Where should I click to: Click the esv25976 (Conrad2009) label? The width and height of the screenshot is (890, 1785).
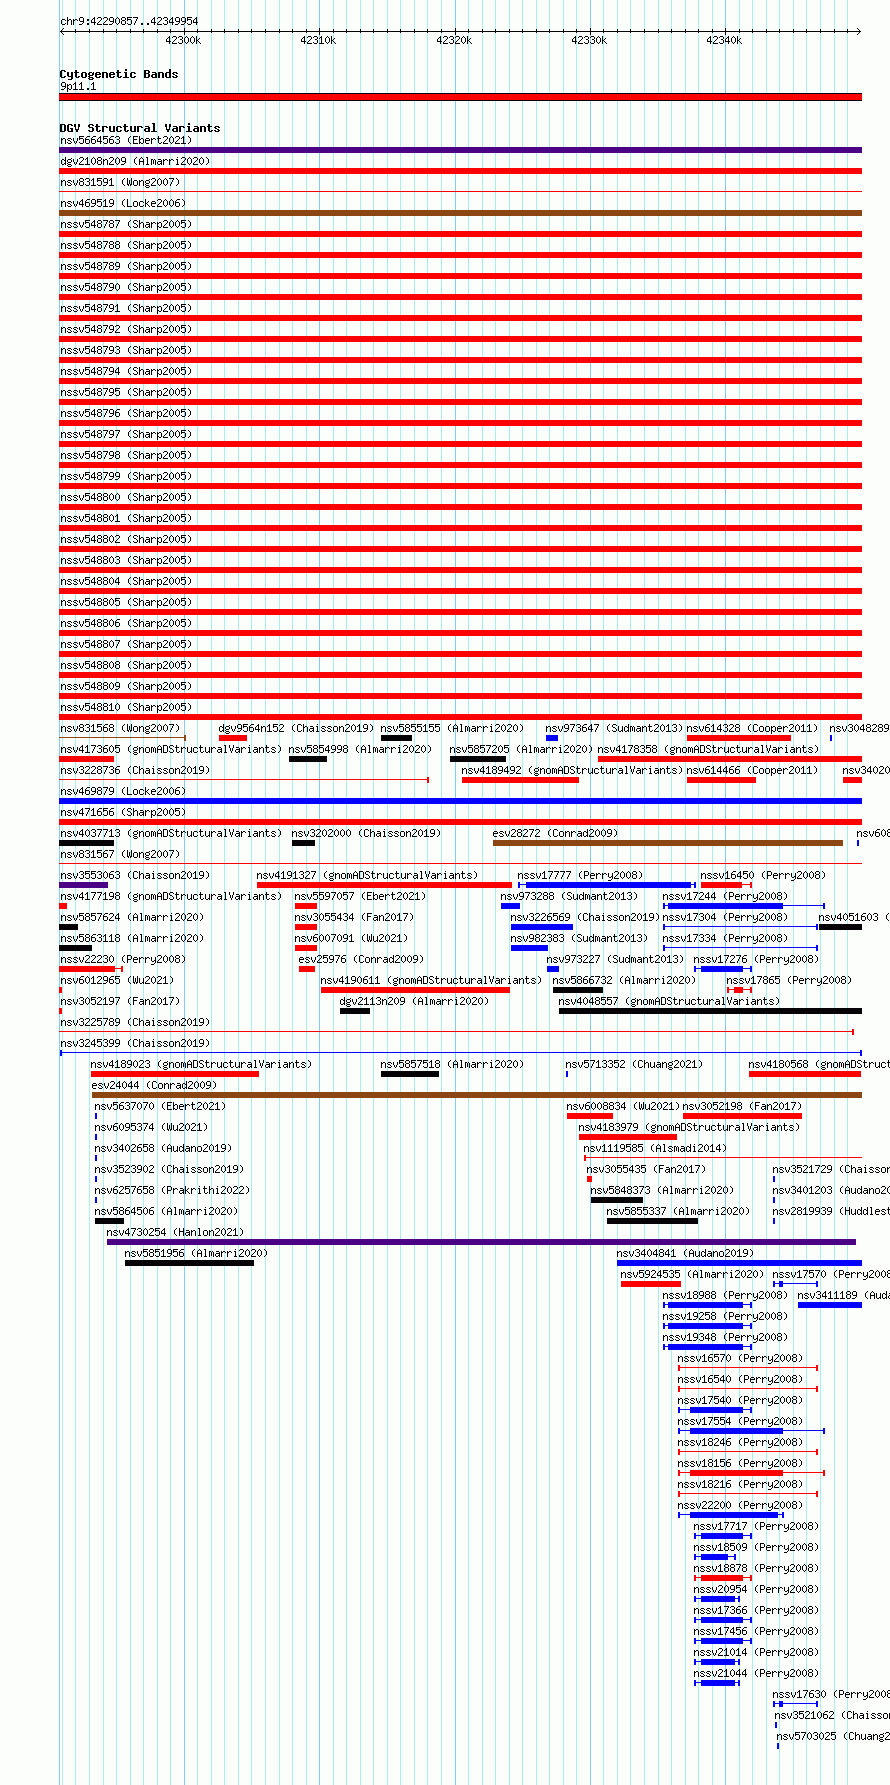[x=361, y=959]
